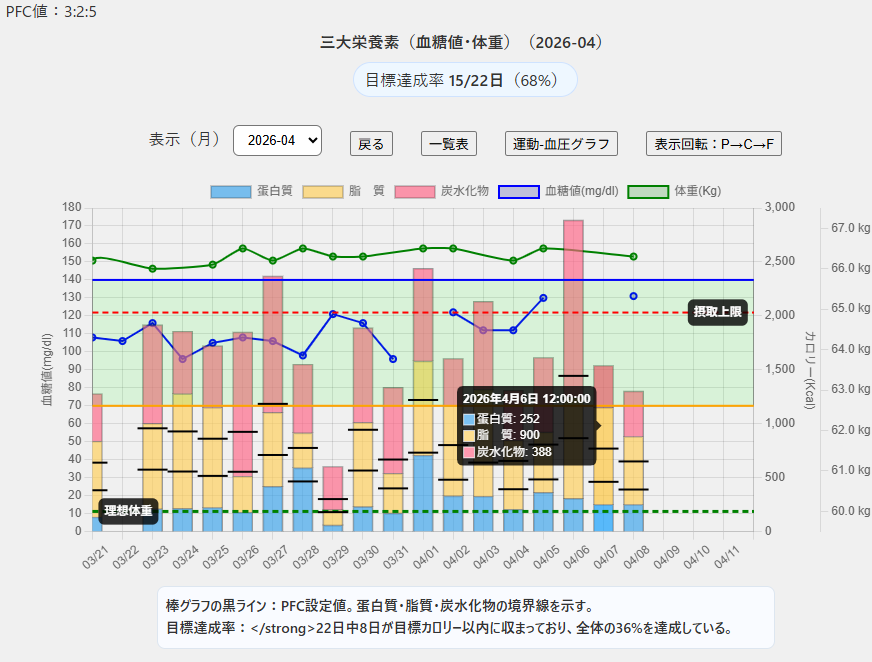
Task: Click the green weight point at 03/26
Action: (x=243, y=248)
